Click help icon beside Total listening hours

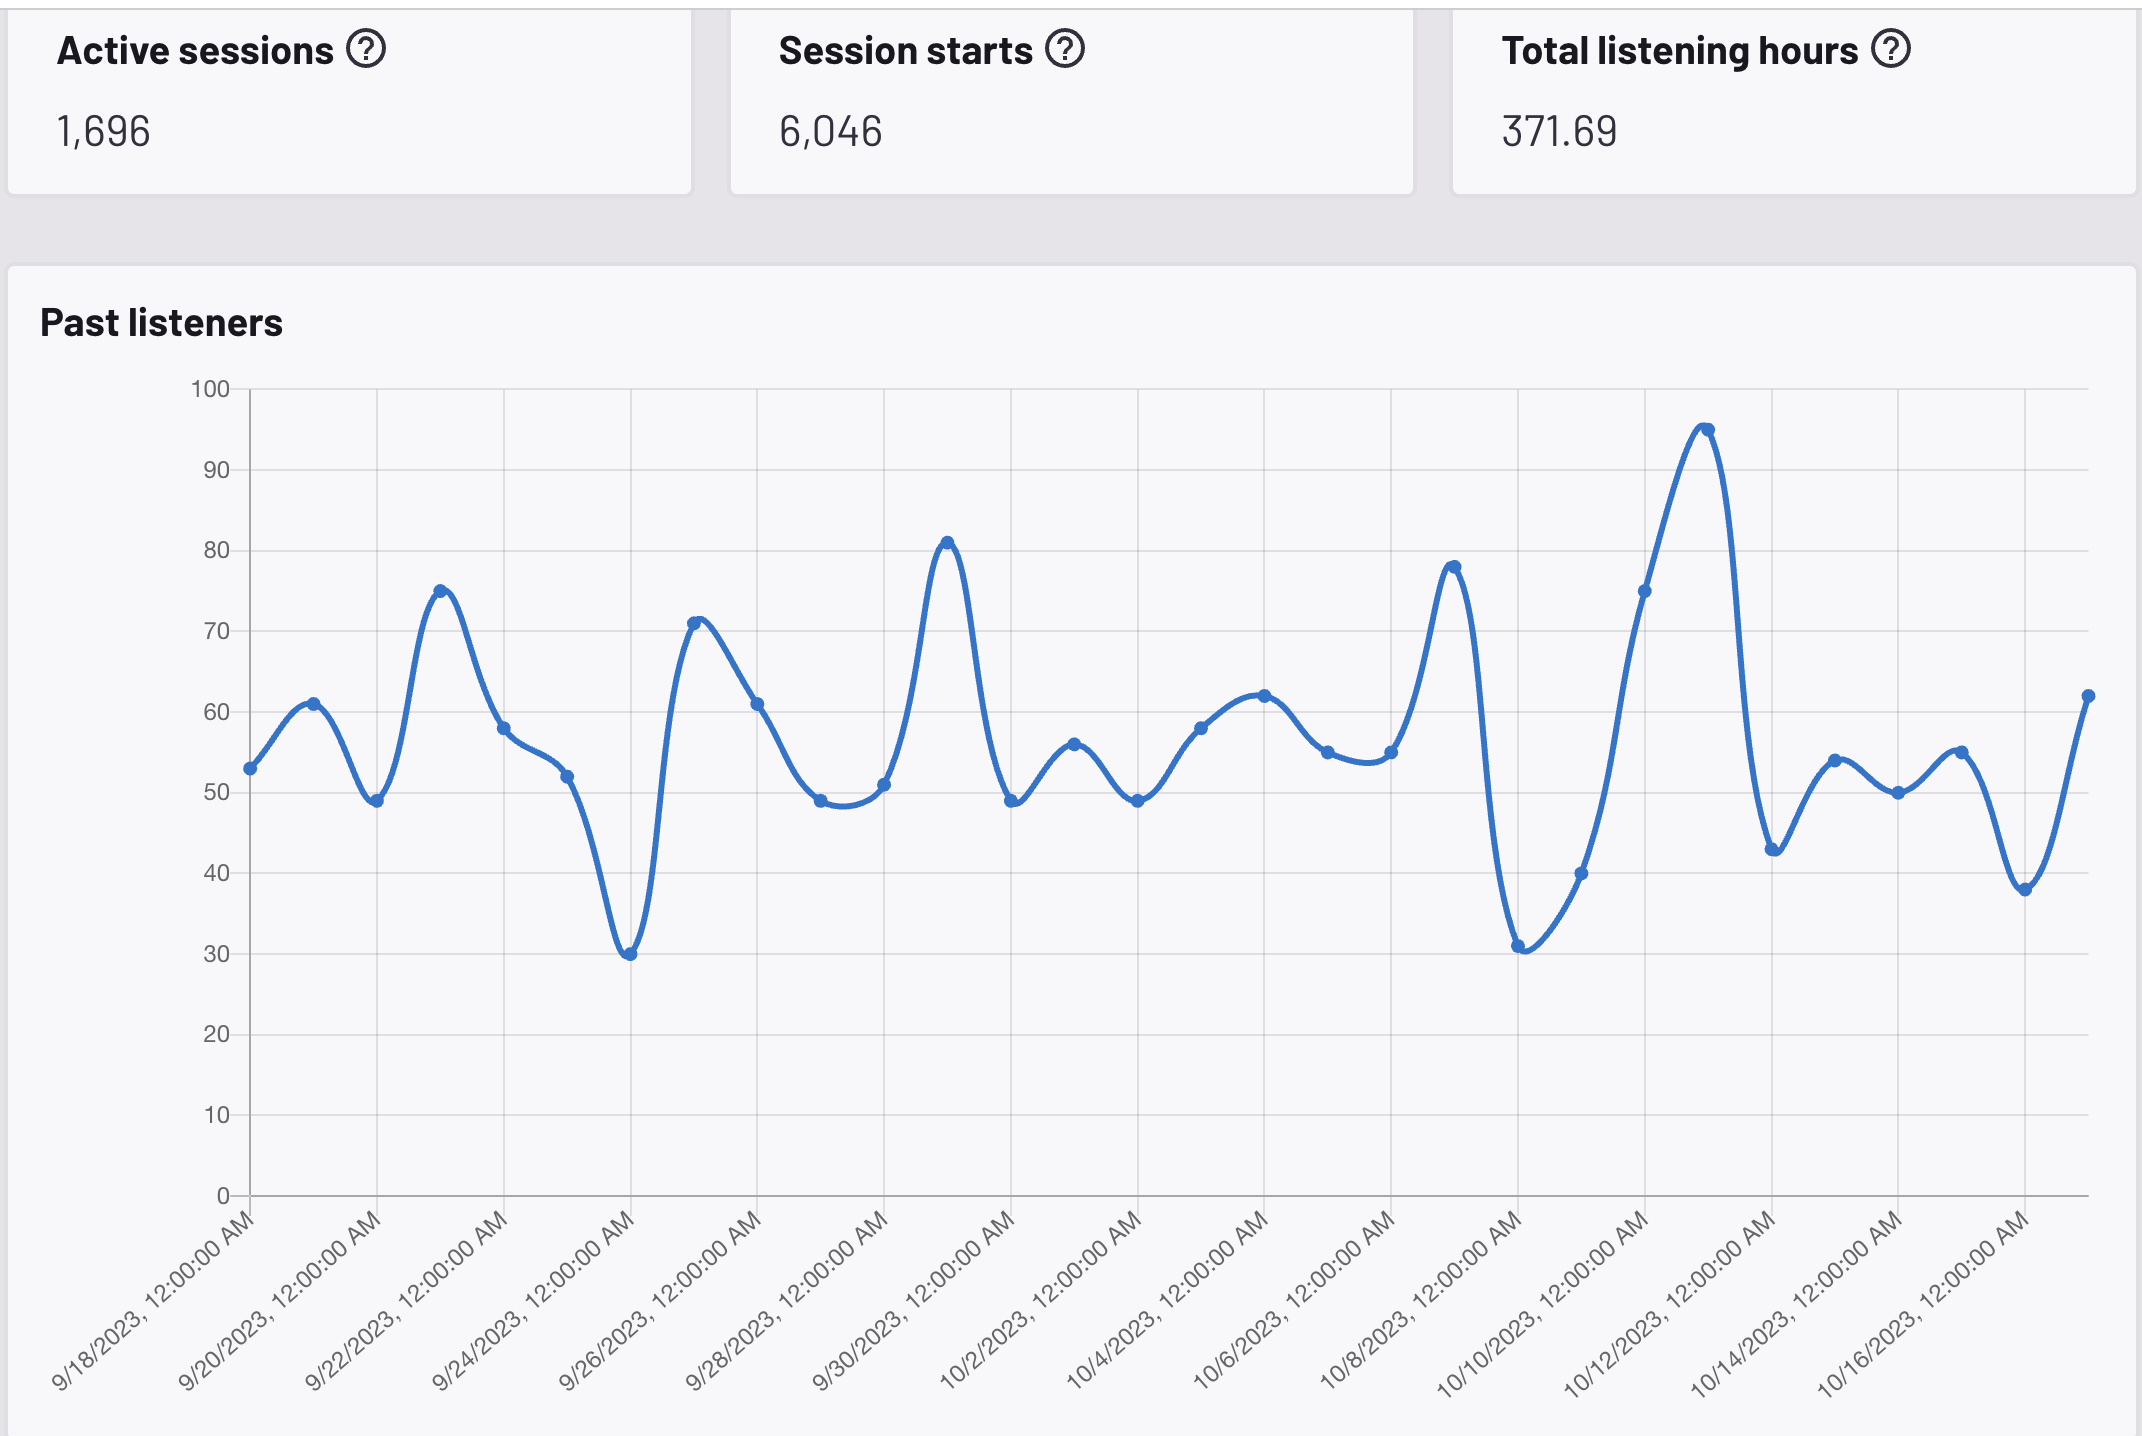[1891, 48]
